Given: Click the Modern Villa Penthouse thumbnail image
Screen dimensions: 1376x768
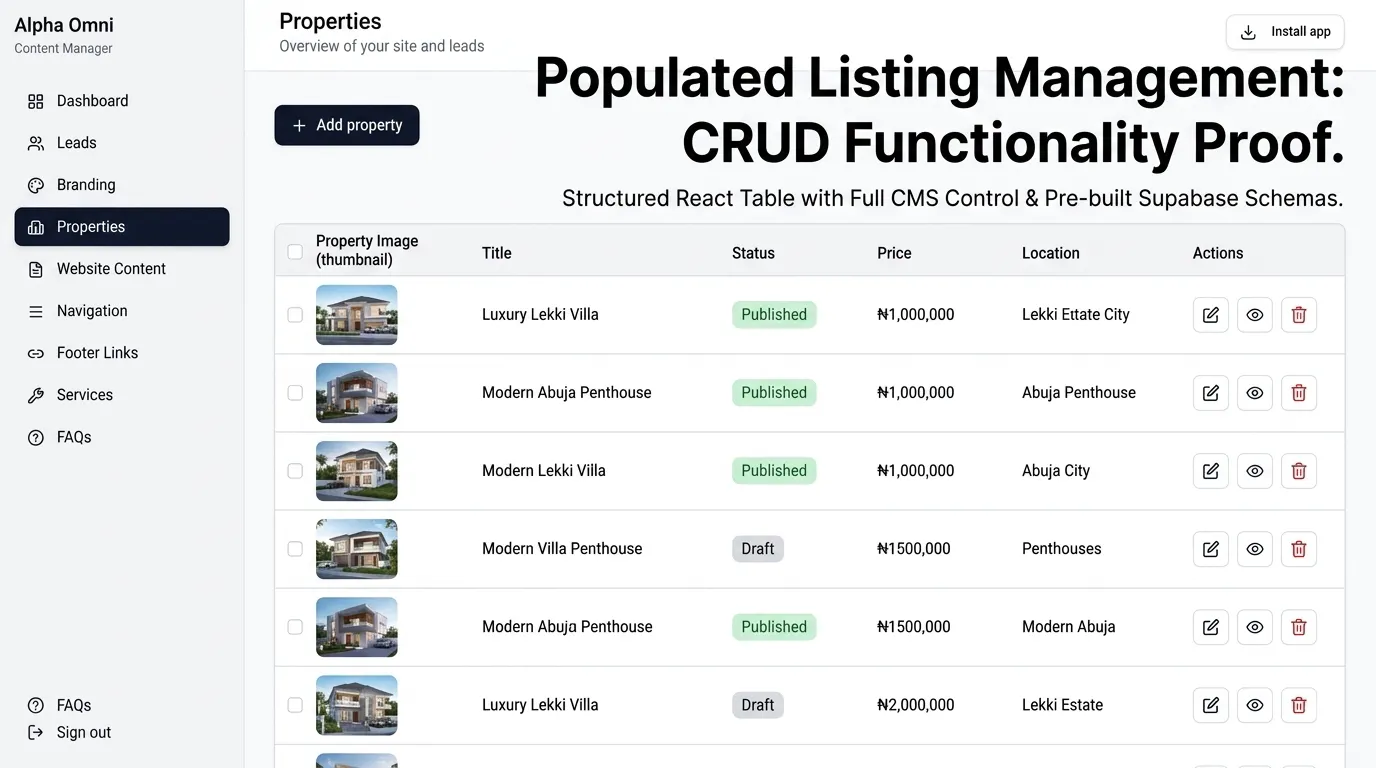Looking at the screenshot, I should click(x=357, y=549).
